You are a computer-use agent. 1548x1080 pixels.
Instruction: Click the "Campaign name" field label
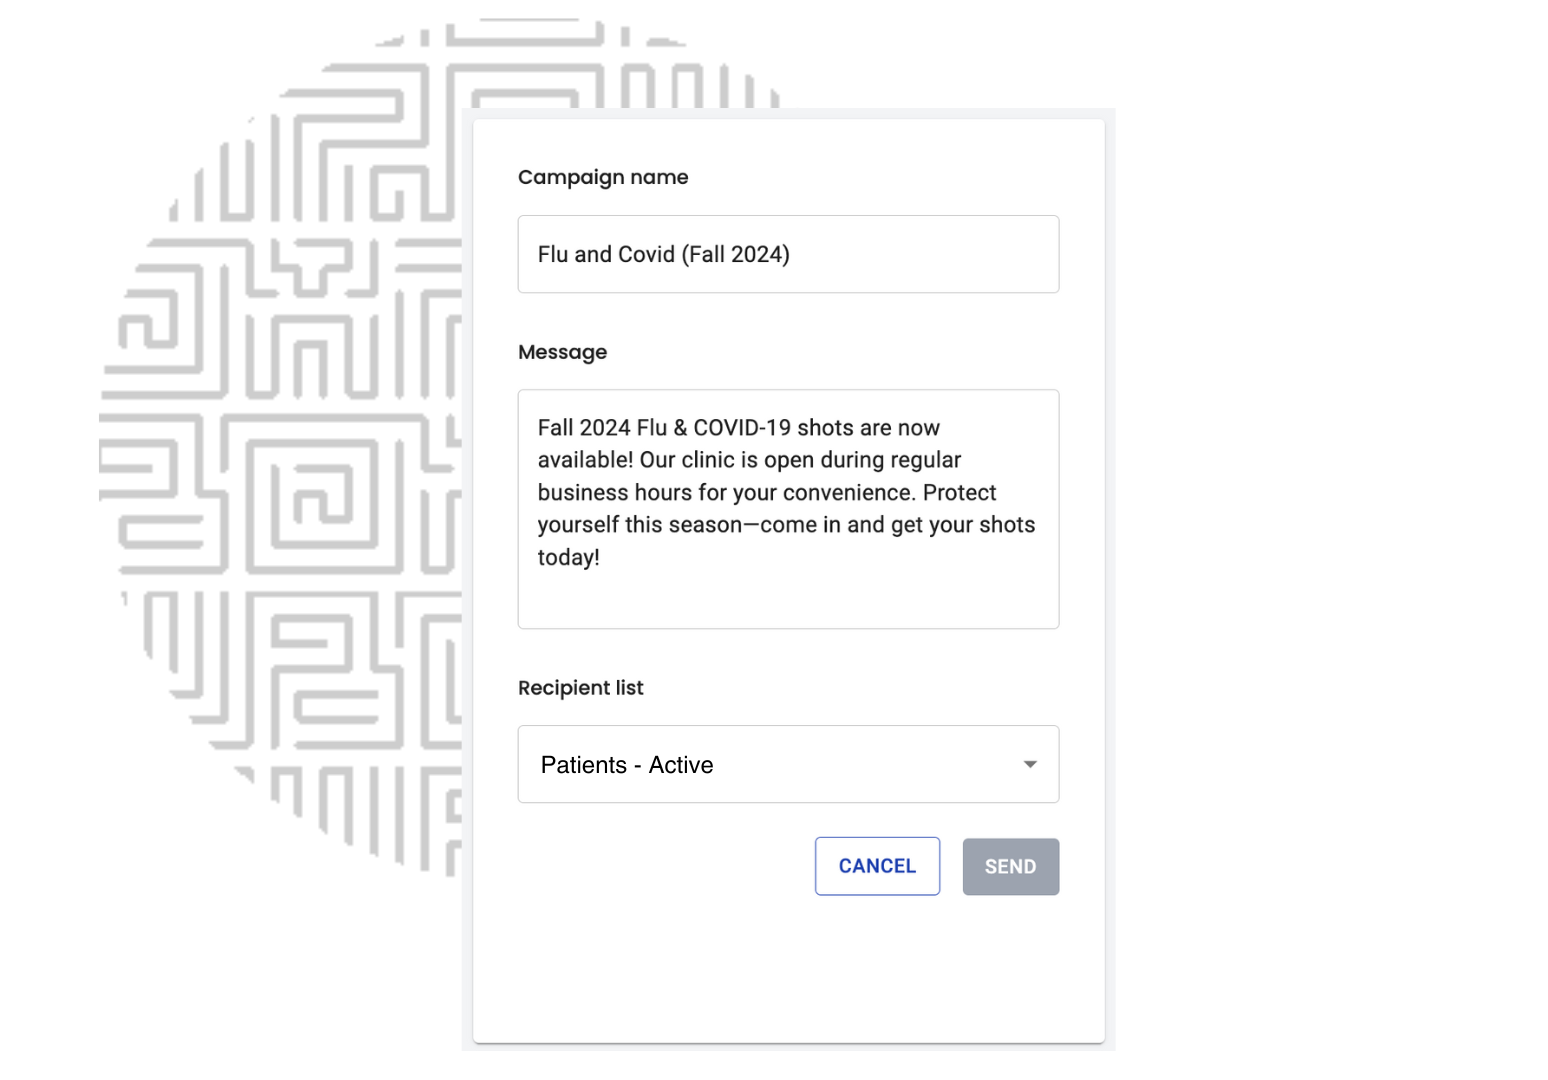[x=603, y=177]
